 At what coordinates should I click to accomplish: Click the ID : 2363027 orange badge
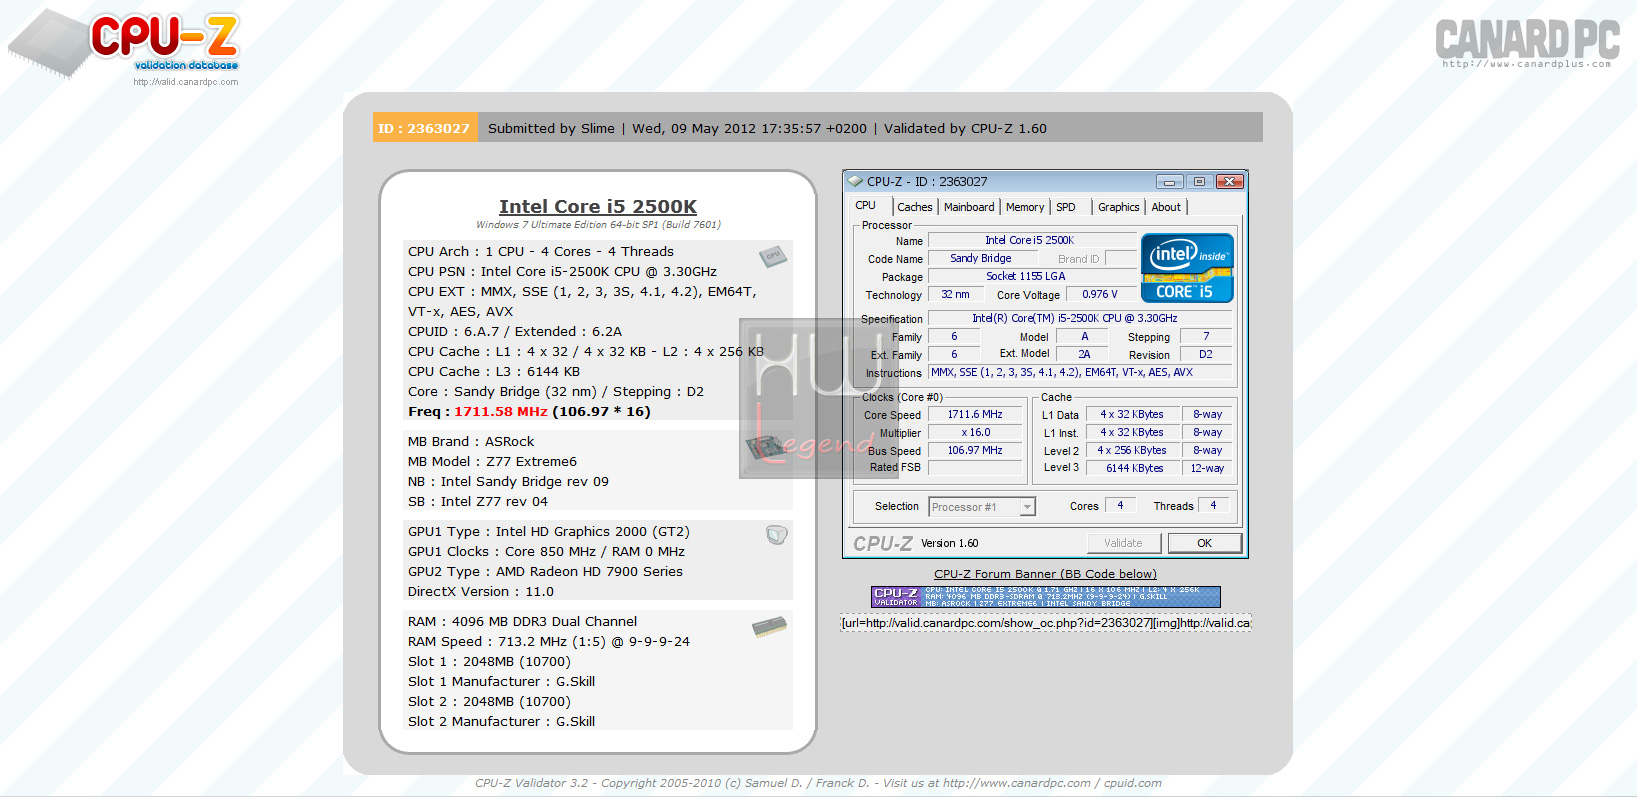424,128
